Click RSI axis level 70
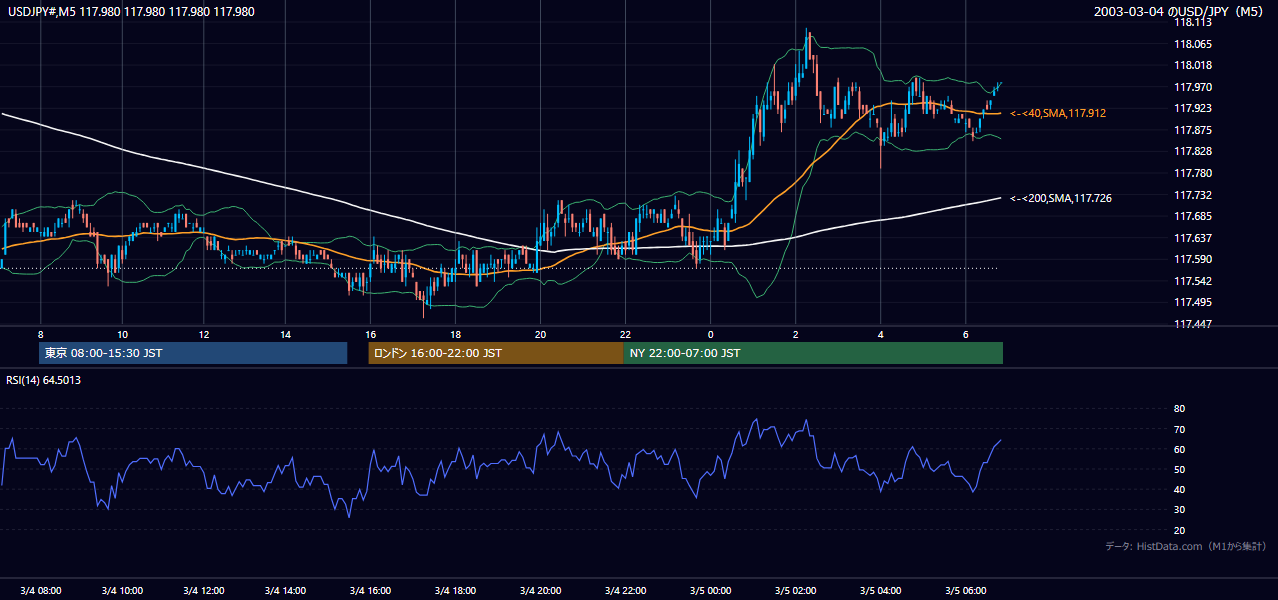1278x600 pixels. (x=1179, y=429)
